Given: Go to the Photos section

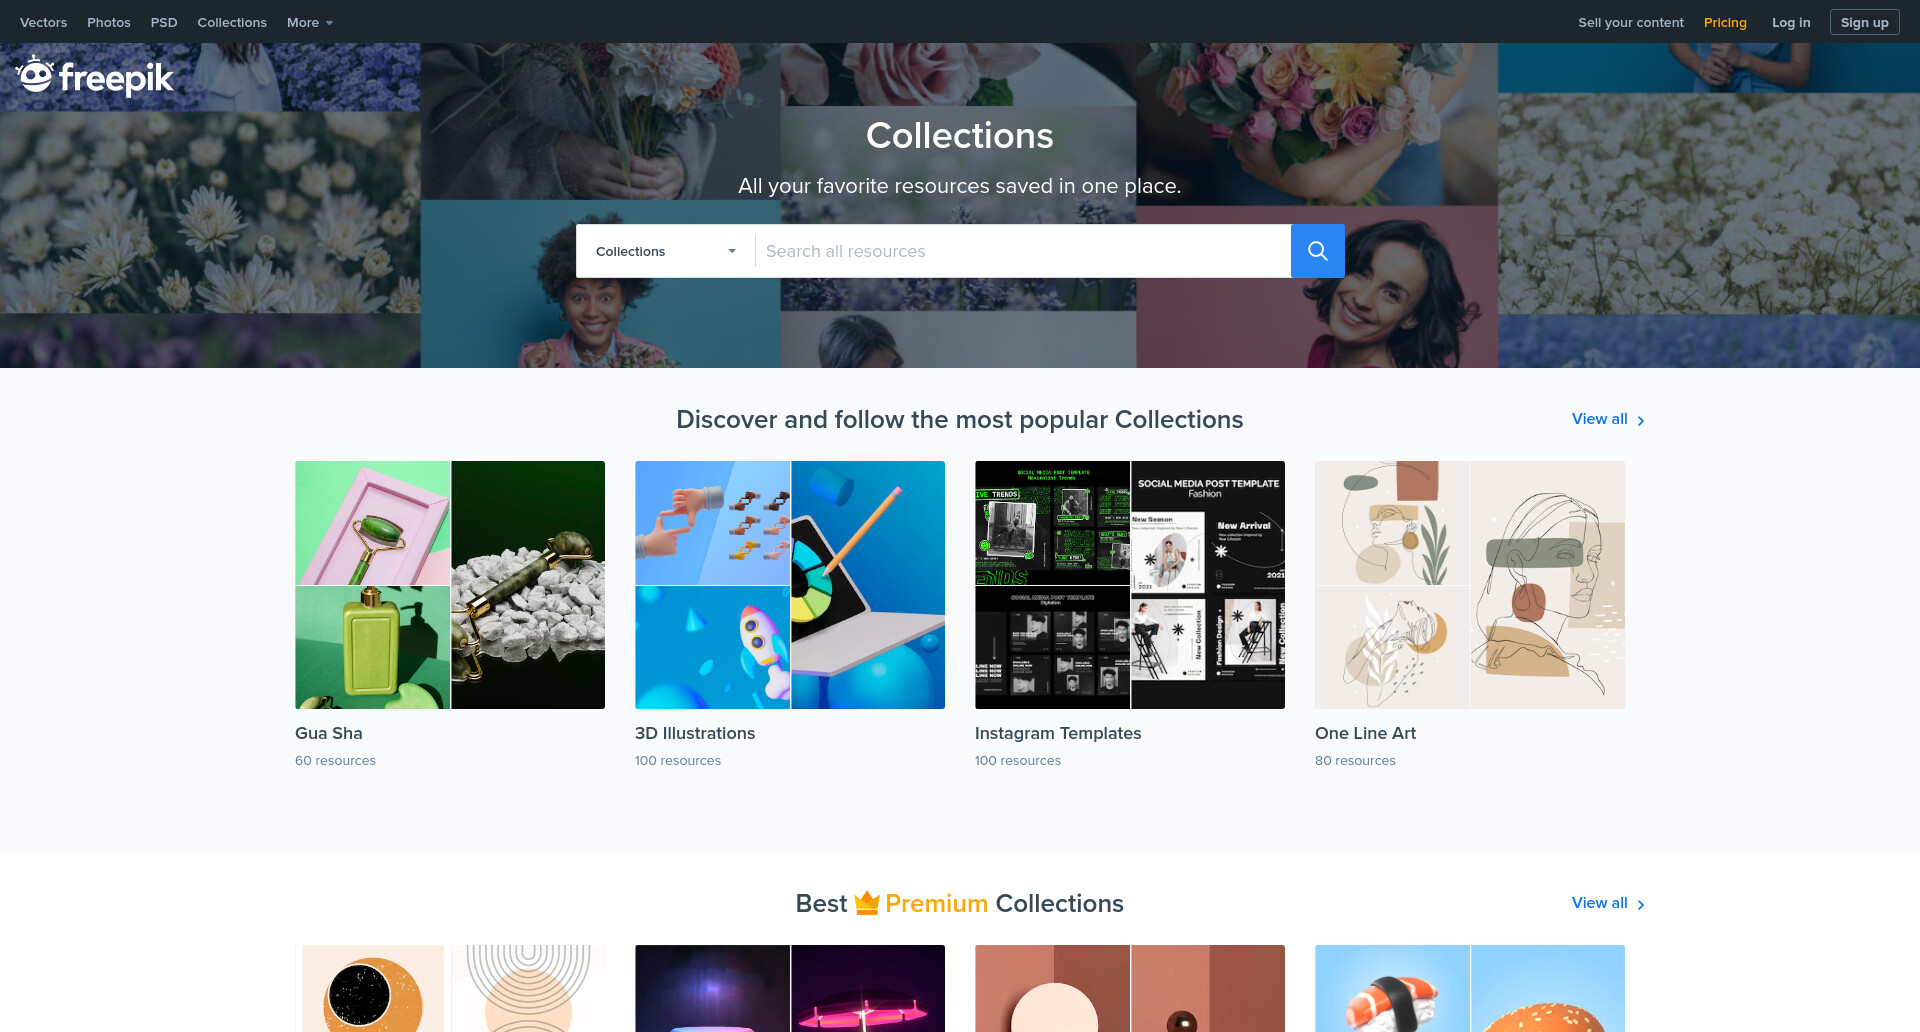Looking at the screenshot, I should 109,22.
